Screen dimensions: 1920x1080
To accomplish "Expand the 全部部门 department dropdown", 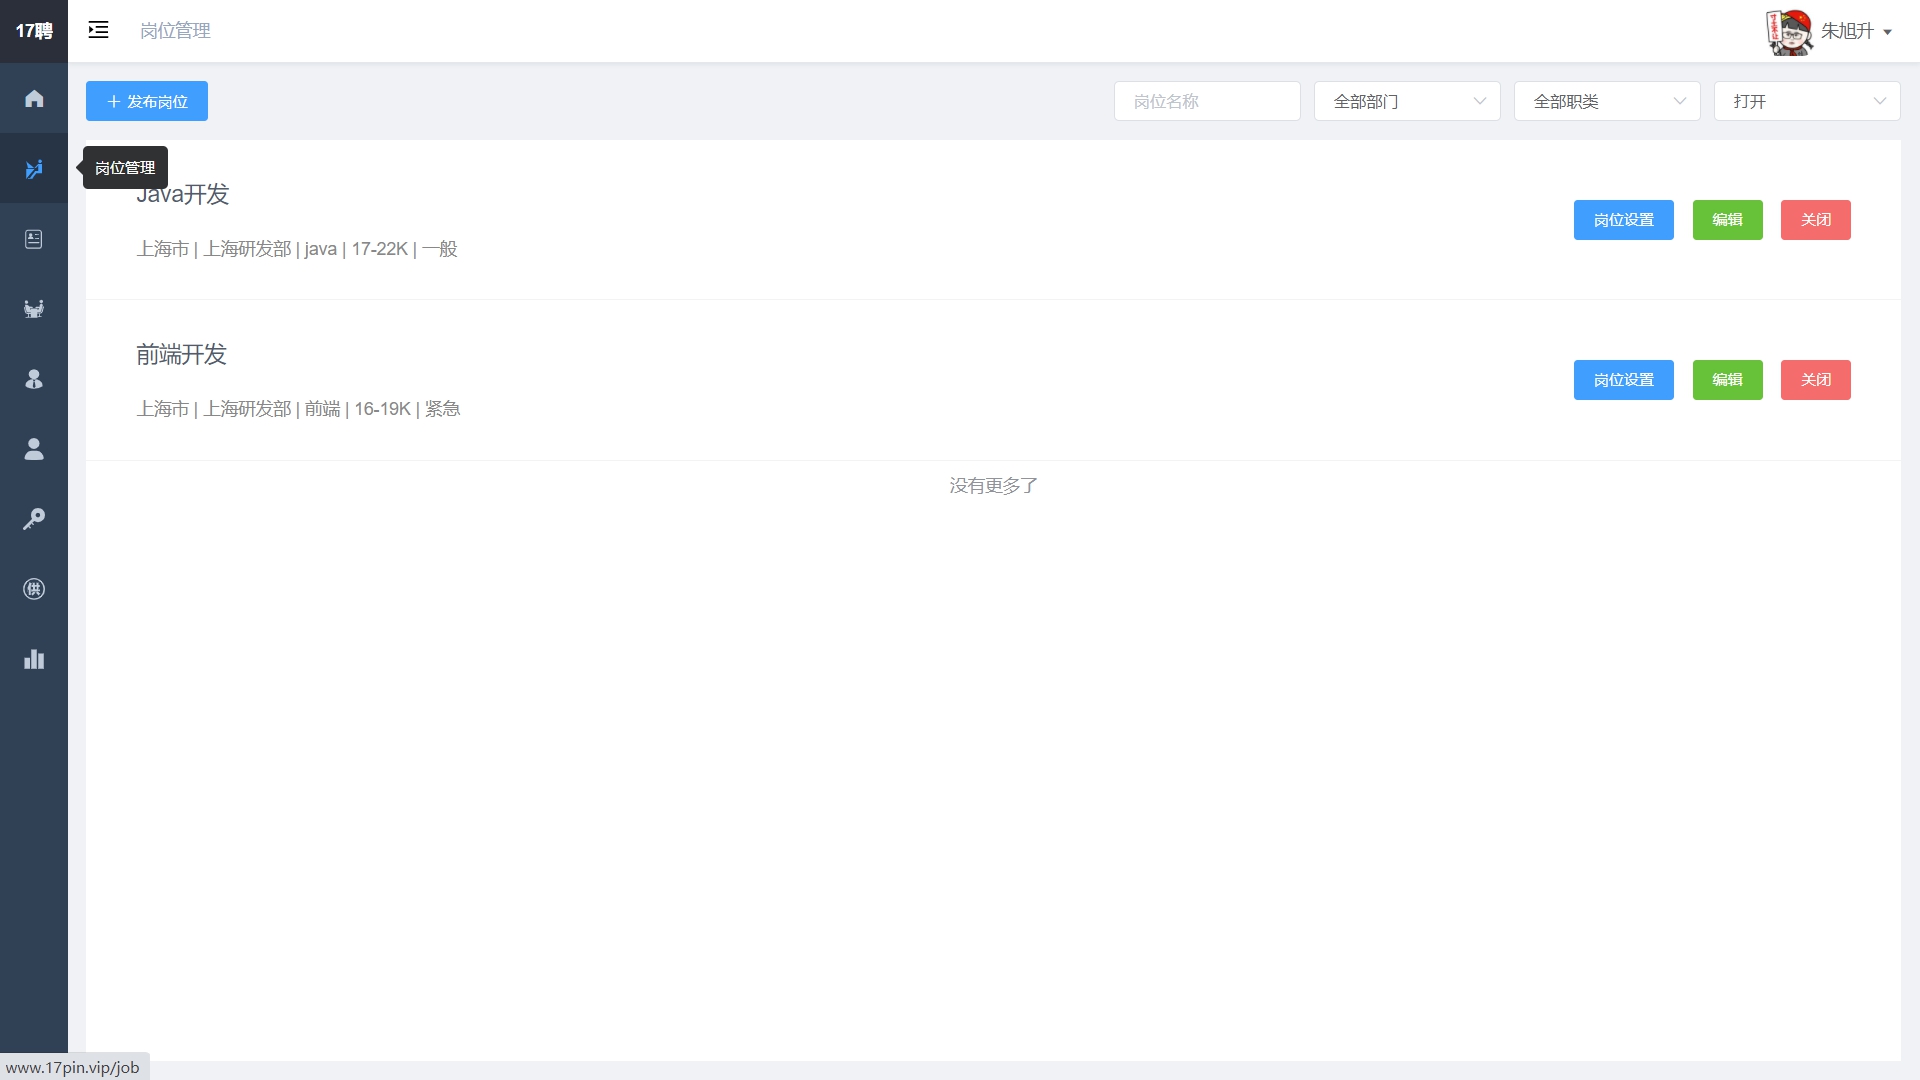I will pyautogui.click(x=1406, y=101).
